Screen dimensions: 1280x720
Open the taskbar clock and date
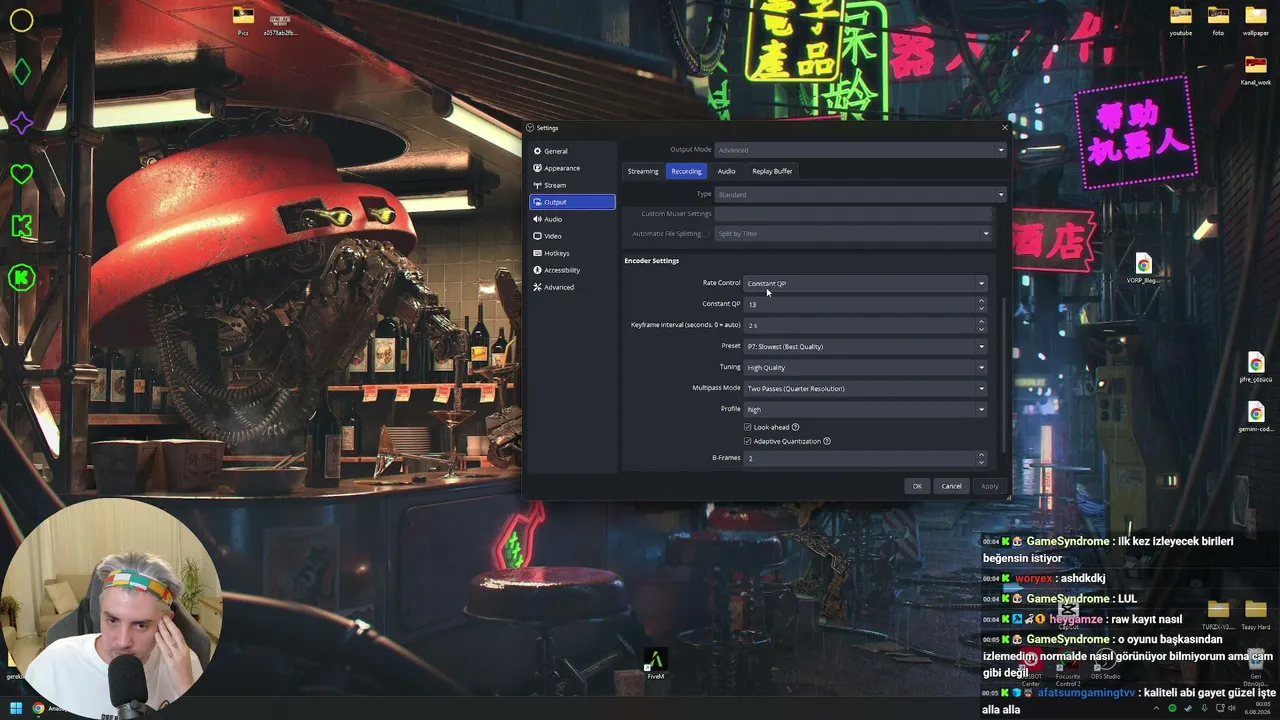point(1259,708)
